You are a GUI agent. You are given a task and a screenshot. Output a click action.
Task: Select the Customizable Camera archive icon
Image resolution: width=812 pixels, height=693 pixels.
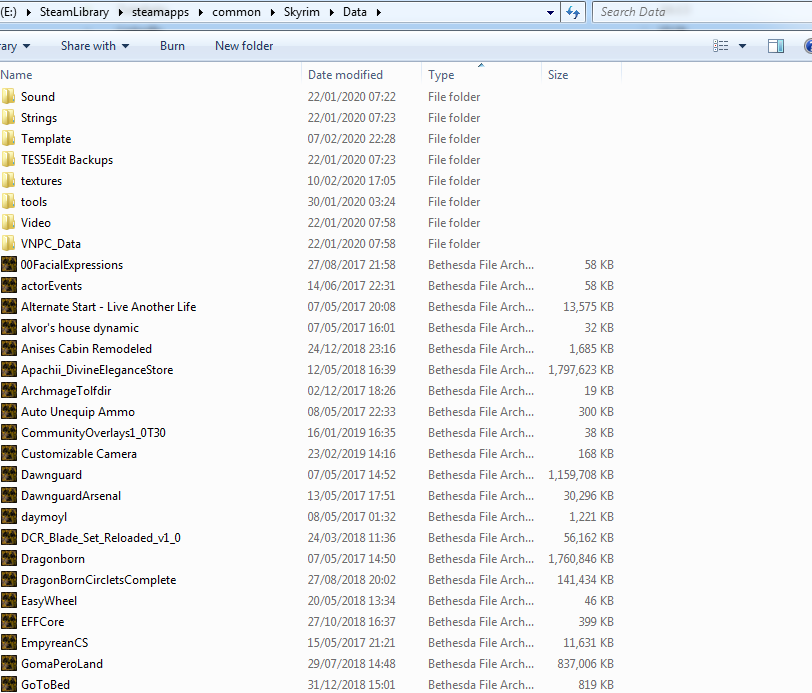click(x=9, y=453)
